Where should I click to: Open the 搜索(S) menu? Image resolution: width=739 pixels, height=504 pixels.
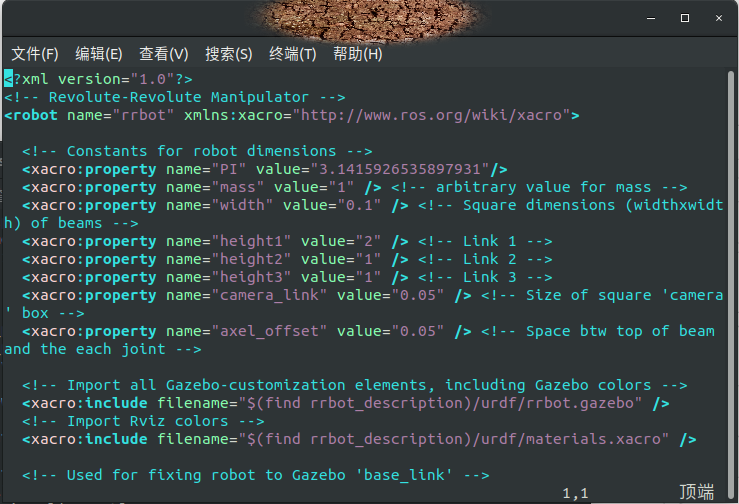click(x=229, y=54)
